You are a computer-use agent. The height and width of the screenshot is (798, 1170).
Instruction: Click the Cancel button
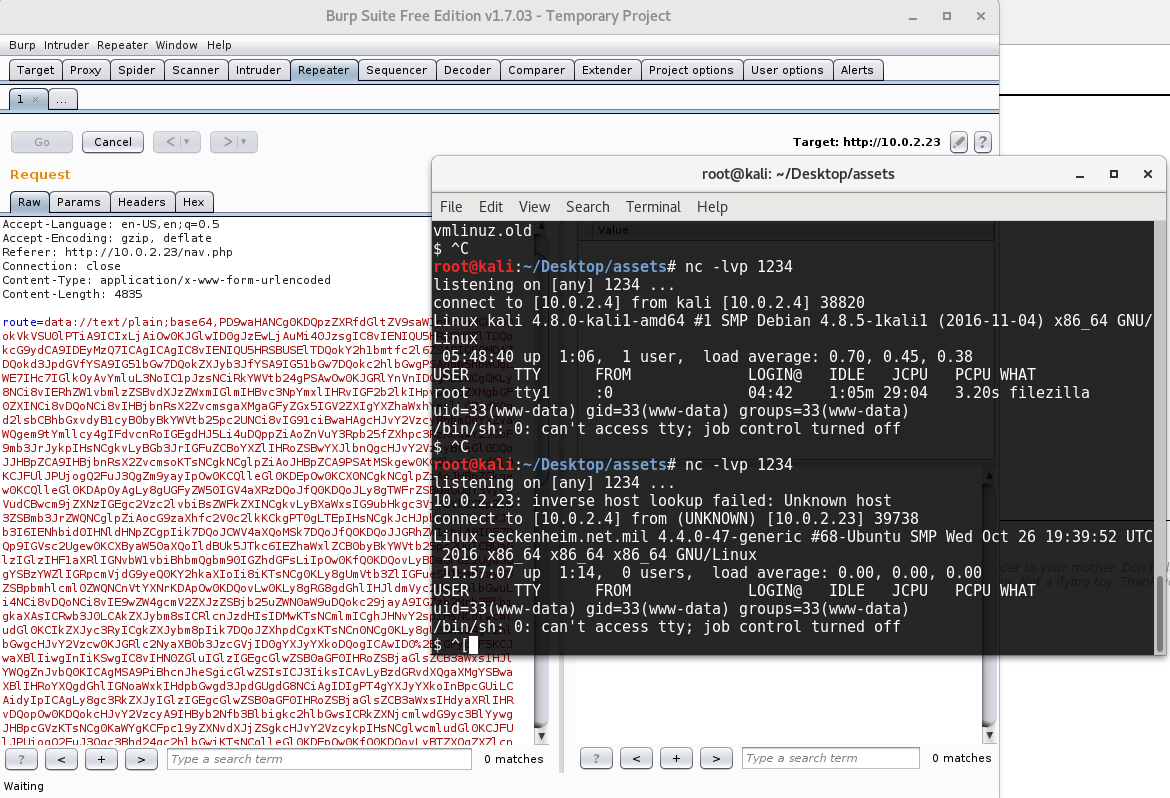click(113, 142)
